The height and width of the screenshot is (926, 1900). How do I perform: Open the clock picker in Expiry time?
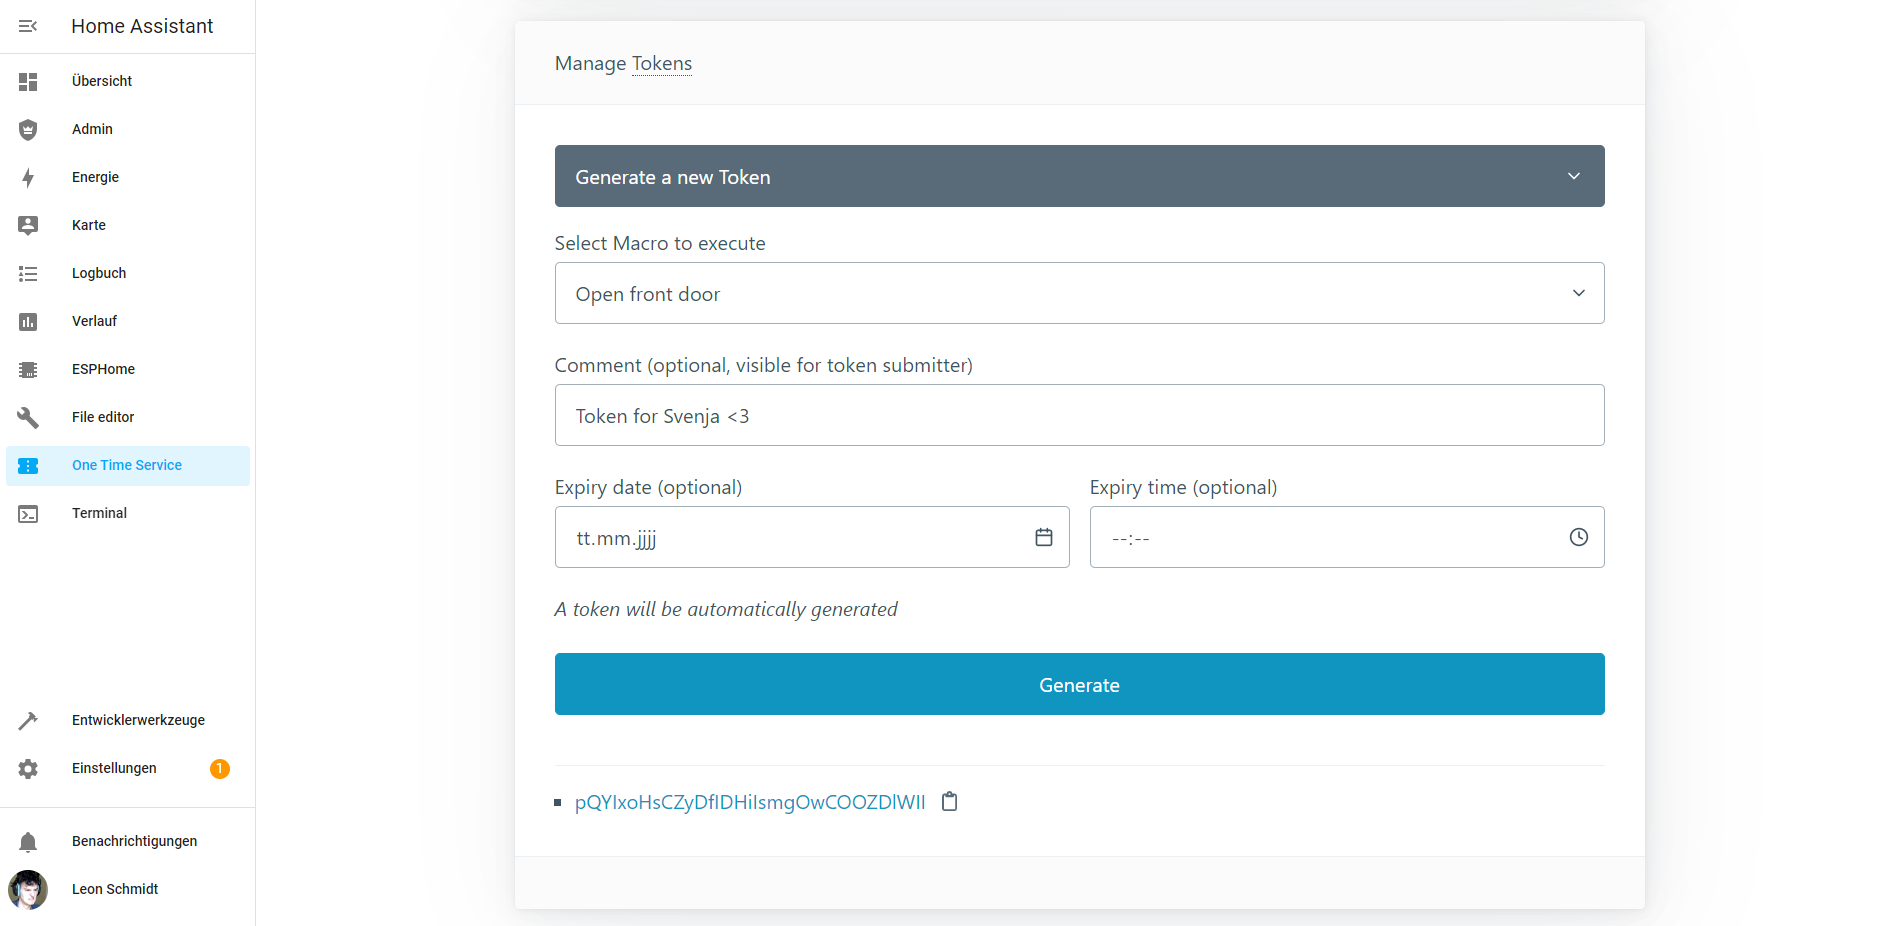pyautogui.click(x=1579, y=538)
